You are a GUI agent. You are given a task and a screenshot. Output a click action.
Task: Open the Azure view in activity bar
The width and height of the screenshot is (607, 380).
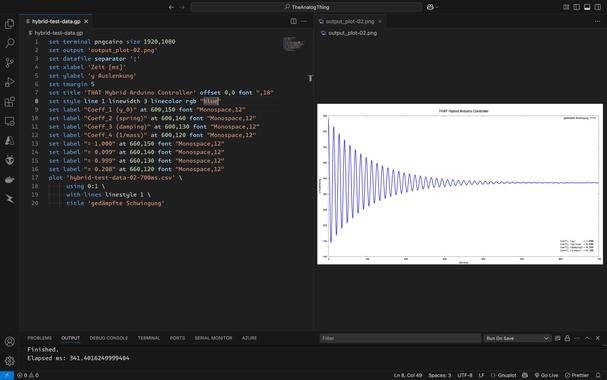pos(9,140)
